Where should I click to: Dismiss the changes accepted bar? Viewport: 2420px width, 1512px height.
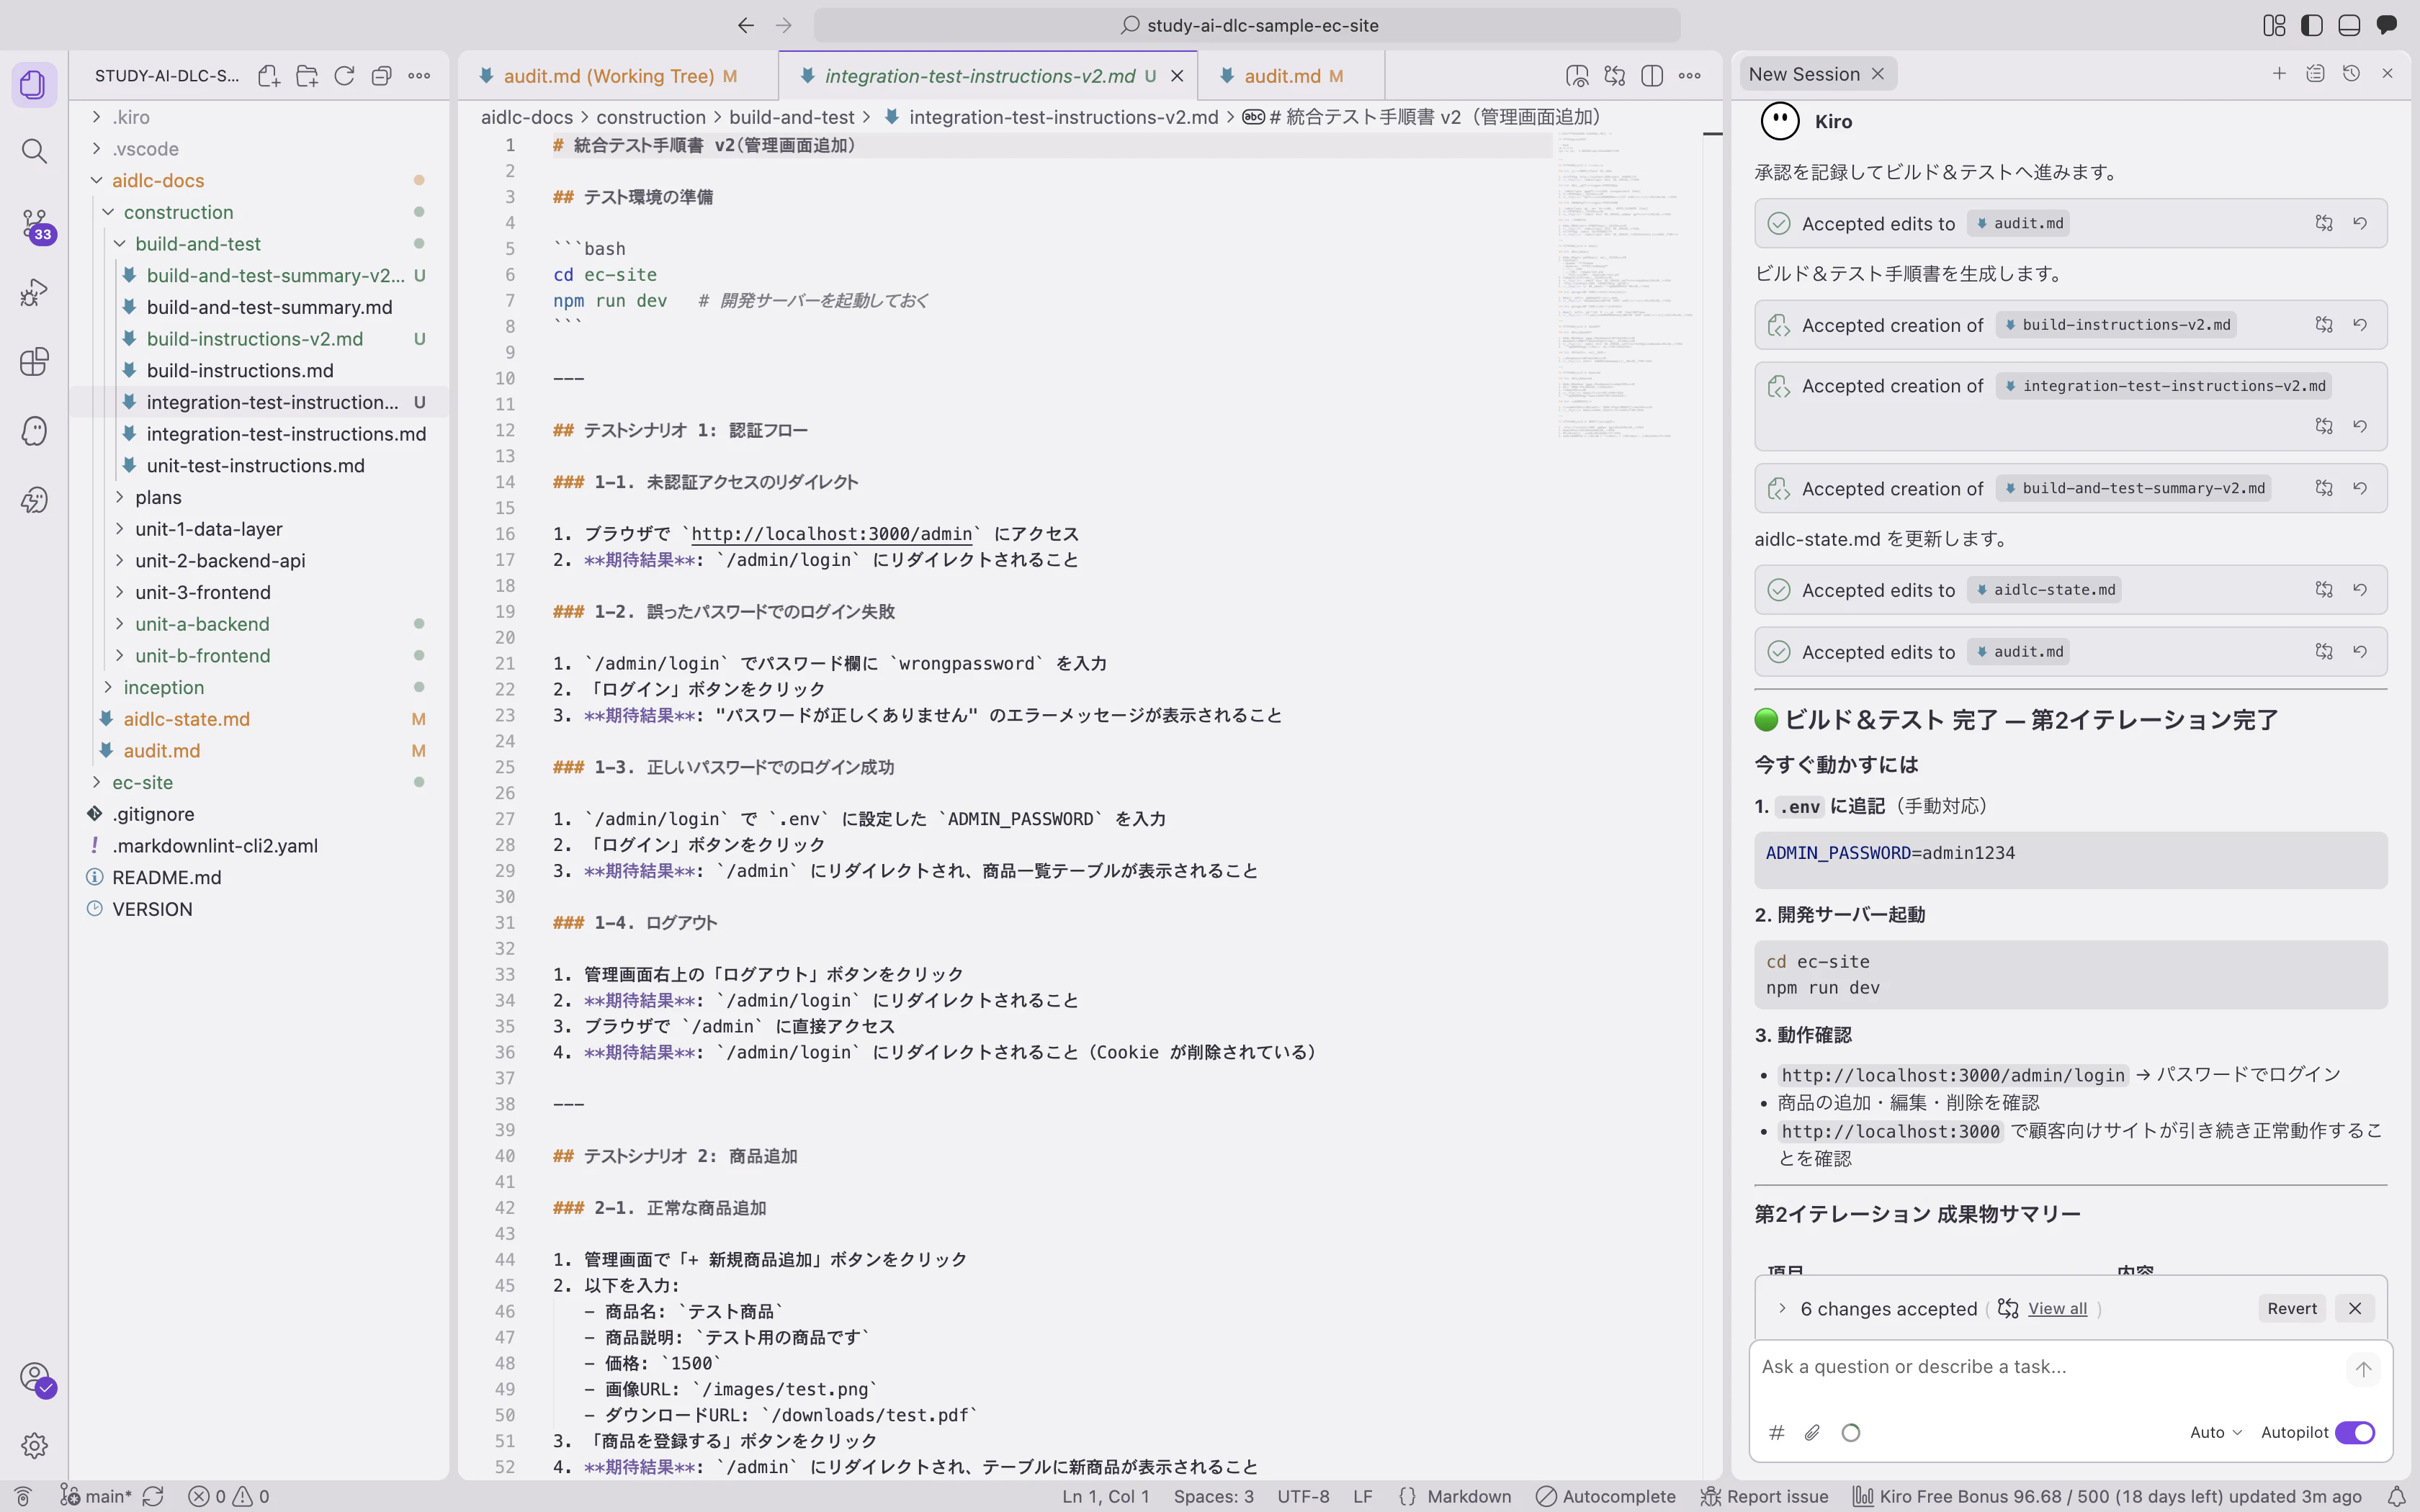(2355, 1308)
